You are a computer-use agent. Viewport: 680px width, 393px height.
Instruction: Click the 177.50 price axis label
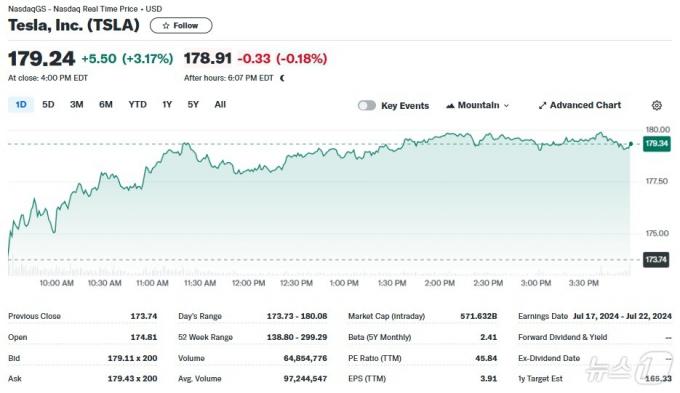(657, 181)
